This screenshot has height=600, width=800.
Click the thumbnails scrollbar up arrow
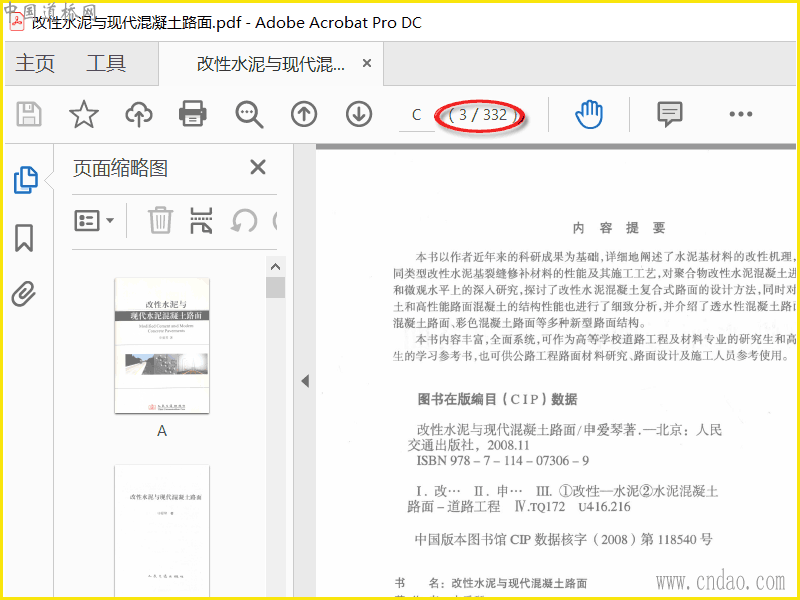coord(276,266)
